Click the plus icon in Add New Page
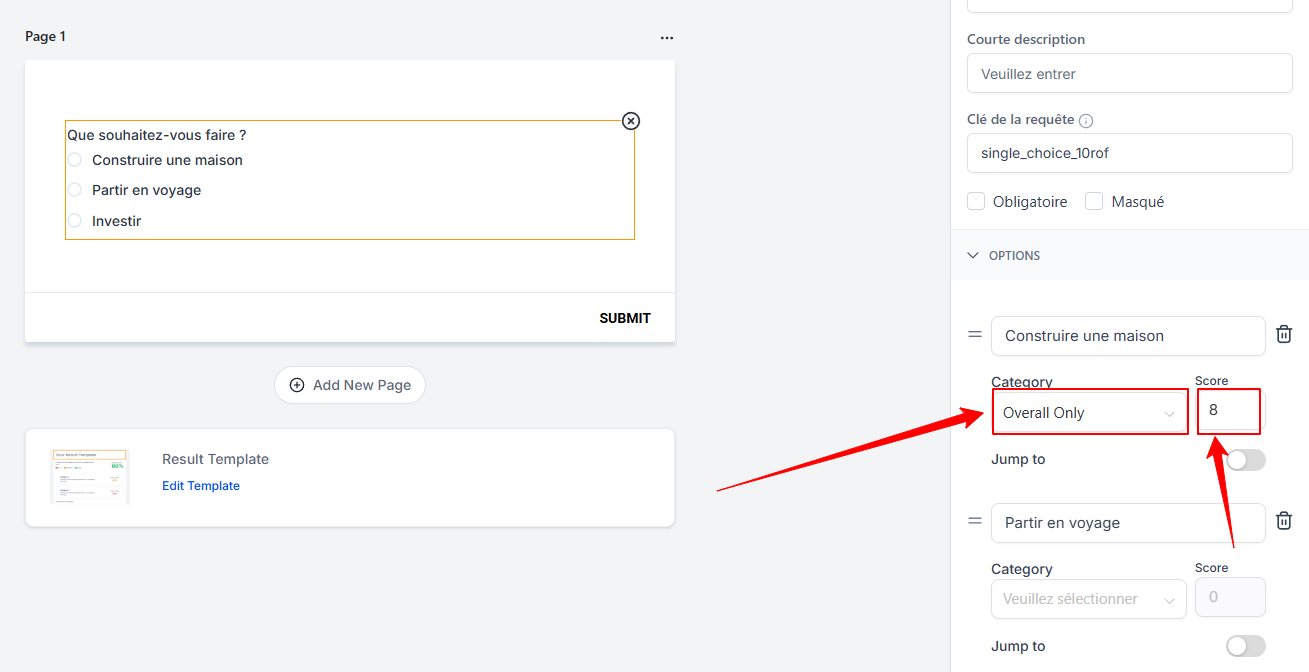Viewport: 1309px width, 672px height. [297, 385]
